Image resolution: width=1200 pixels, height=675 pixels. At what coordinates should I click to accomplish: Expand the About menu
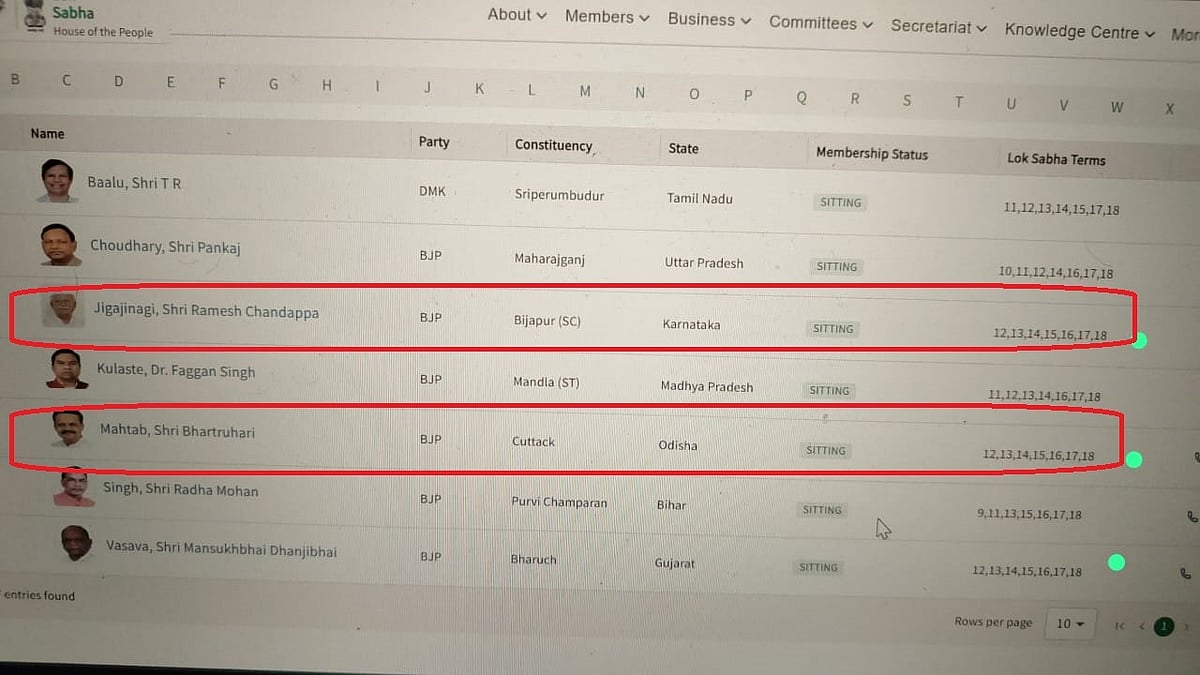point(516,15)
